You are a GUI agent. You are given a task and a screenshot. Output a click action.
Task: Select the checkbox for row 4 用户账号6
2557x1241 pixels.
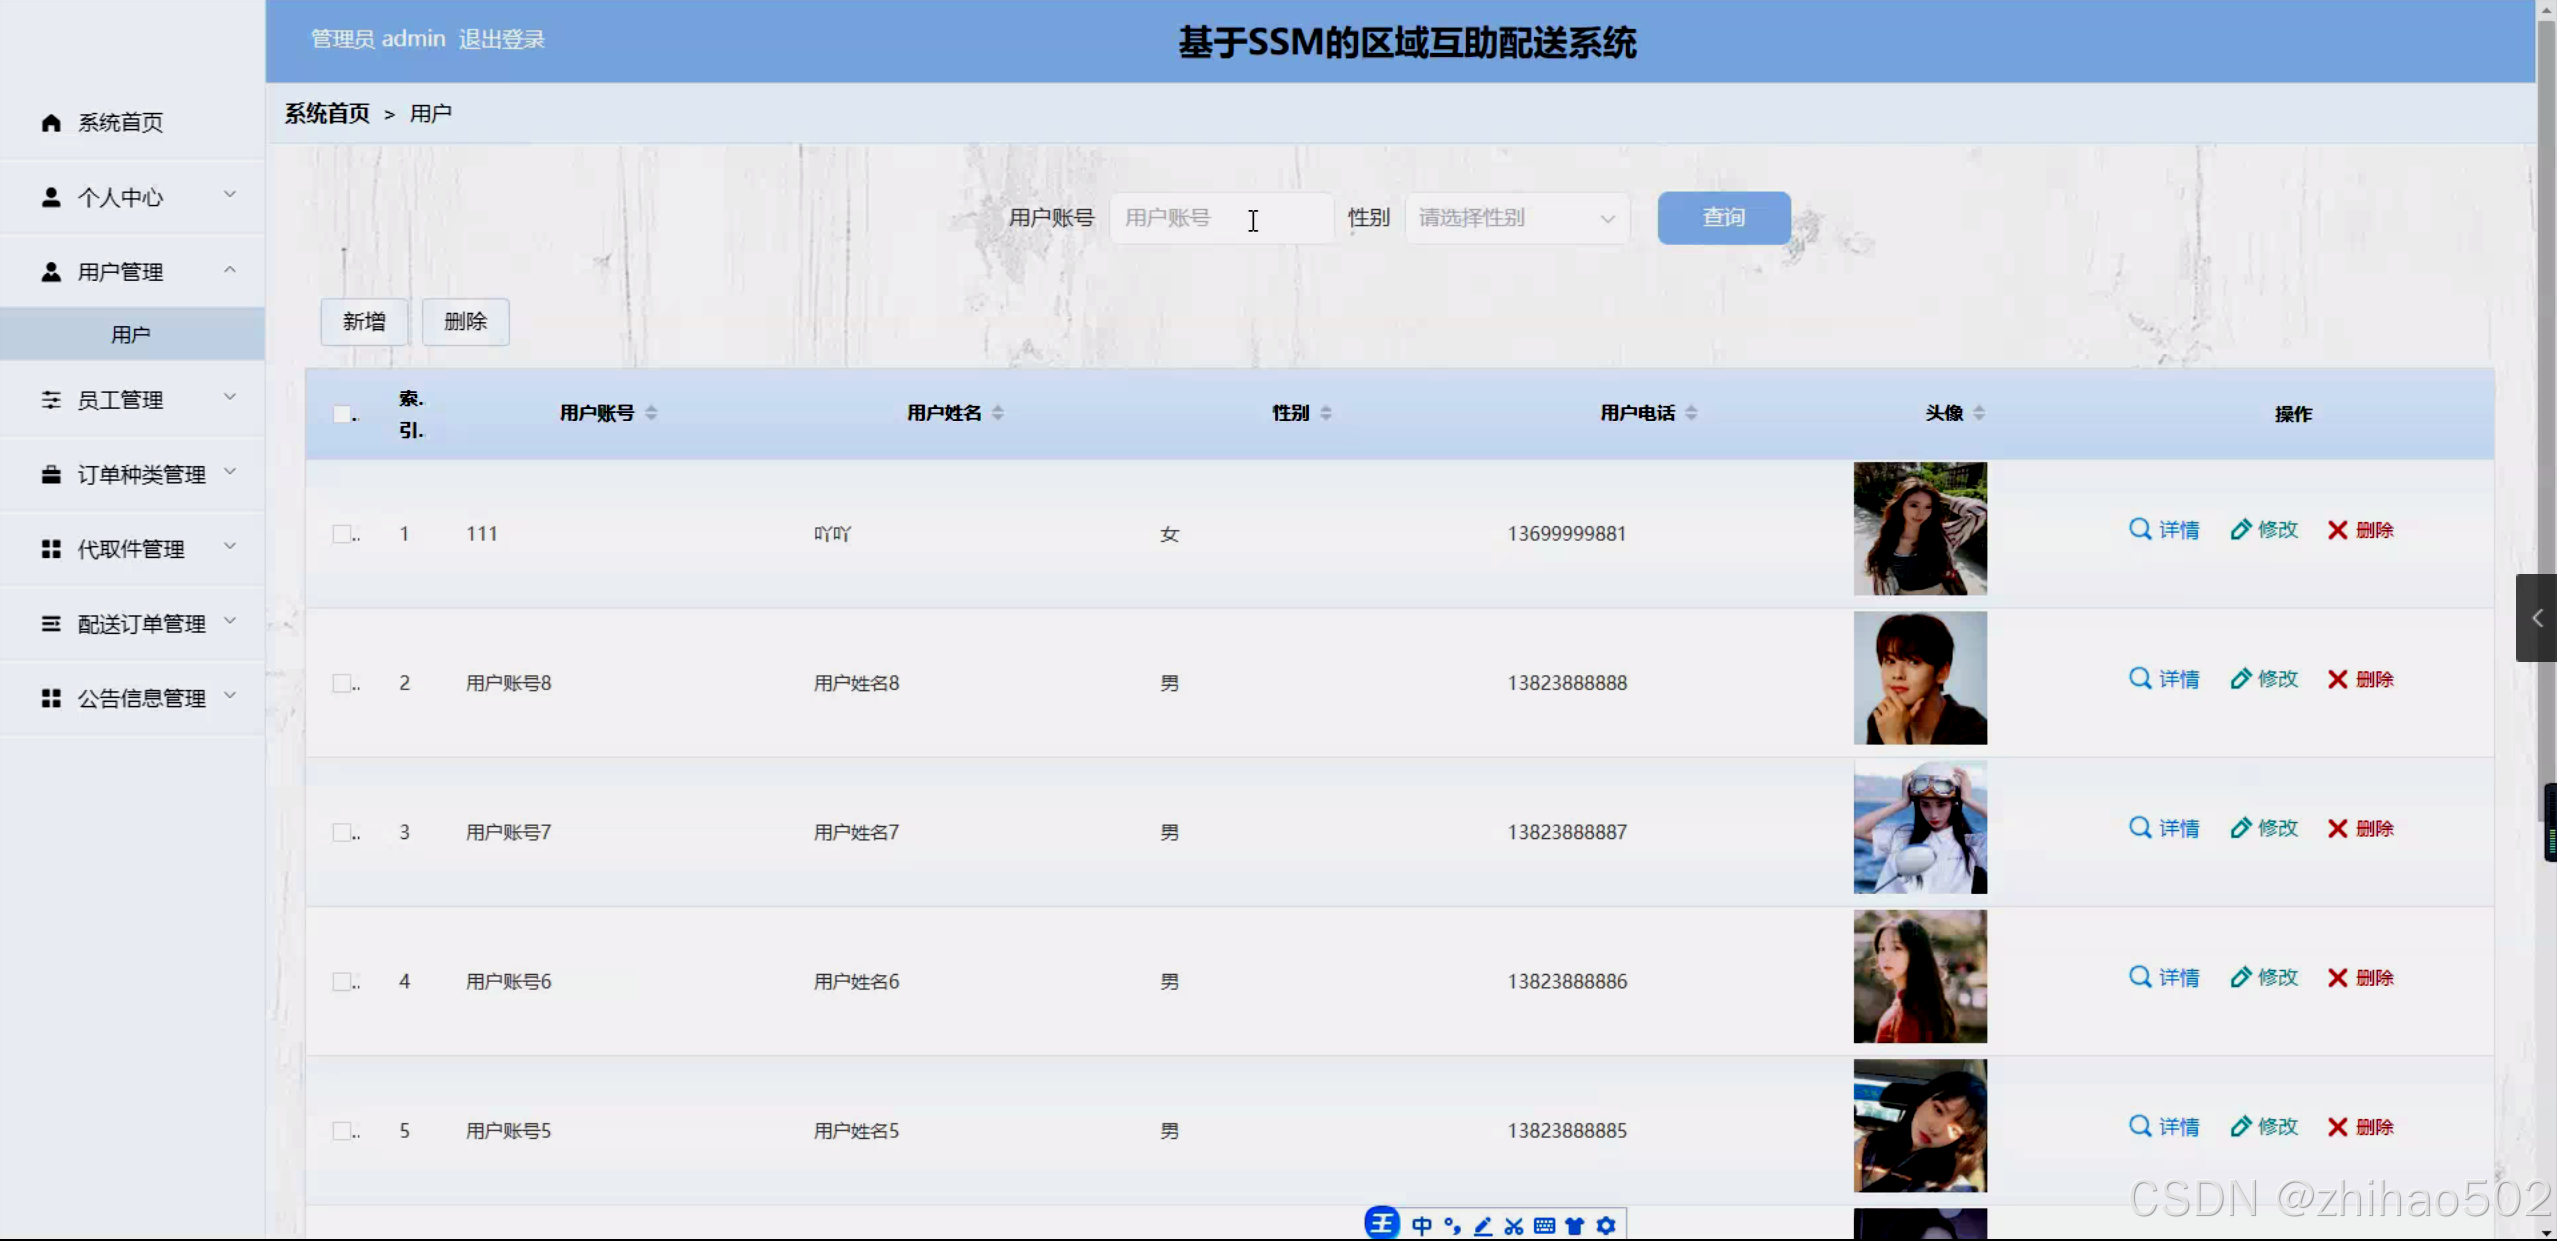[x=343, y=981]
